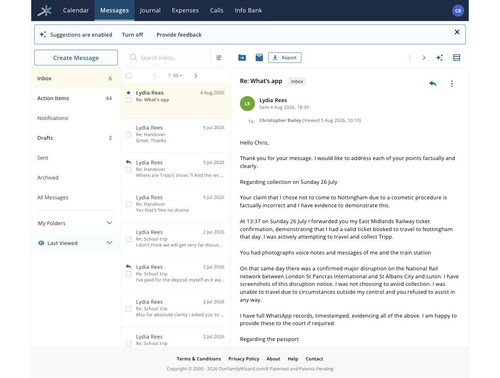
Task: Tick the checkbox for 'Great. Thanks' message
Action: tap(128, 135)
